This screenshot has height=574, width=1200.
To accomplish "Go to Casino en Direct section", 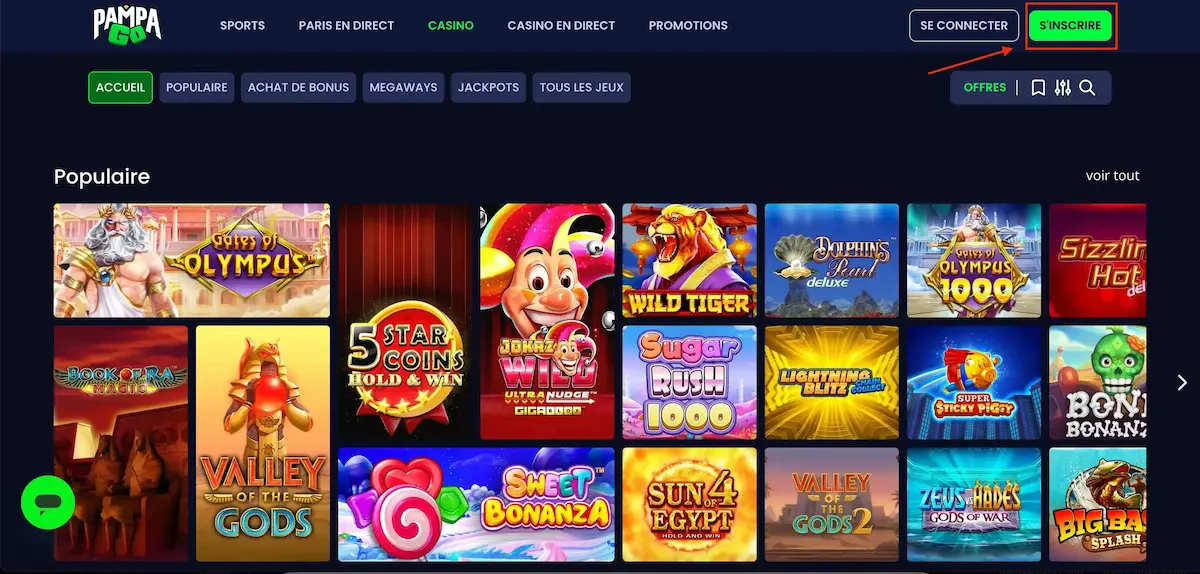I will coord(561,25).
